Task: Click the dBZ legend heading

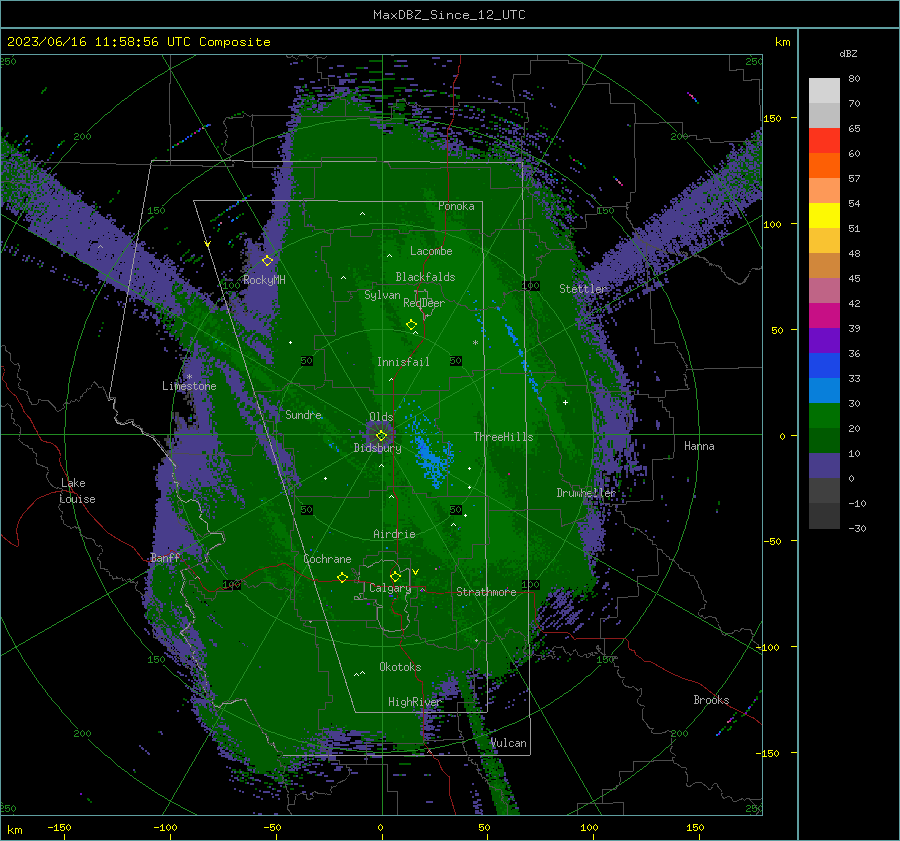Action: (x=848, y=54)
